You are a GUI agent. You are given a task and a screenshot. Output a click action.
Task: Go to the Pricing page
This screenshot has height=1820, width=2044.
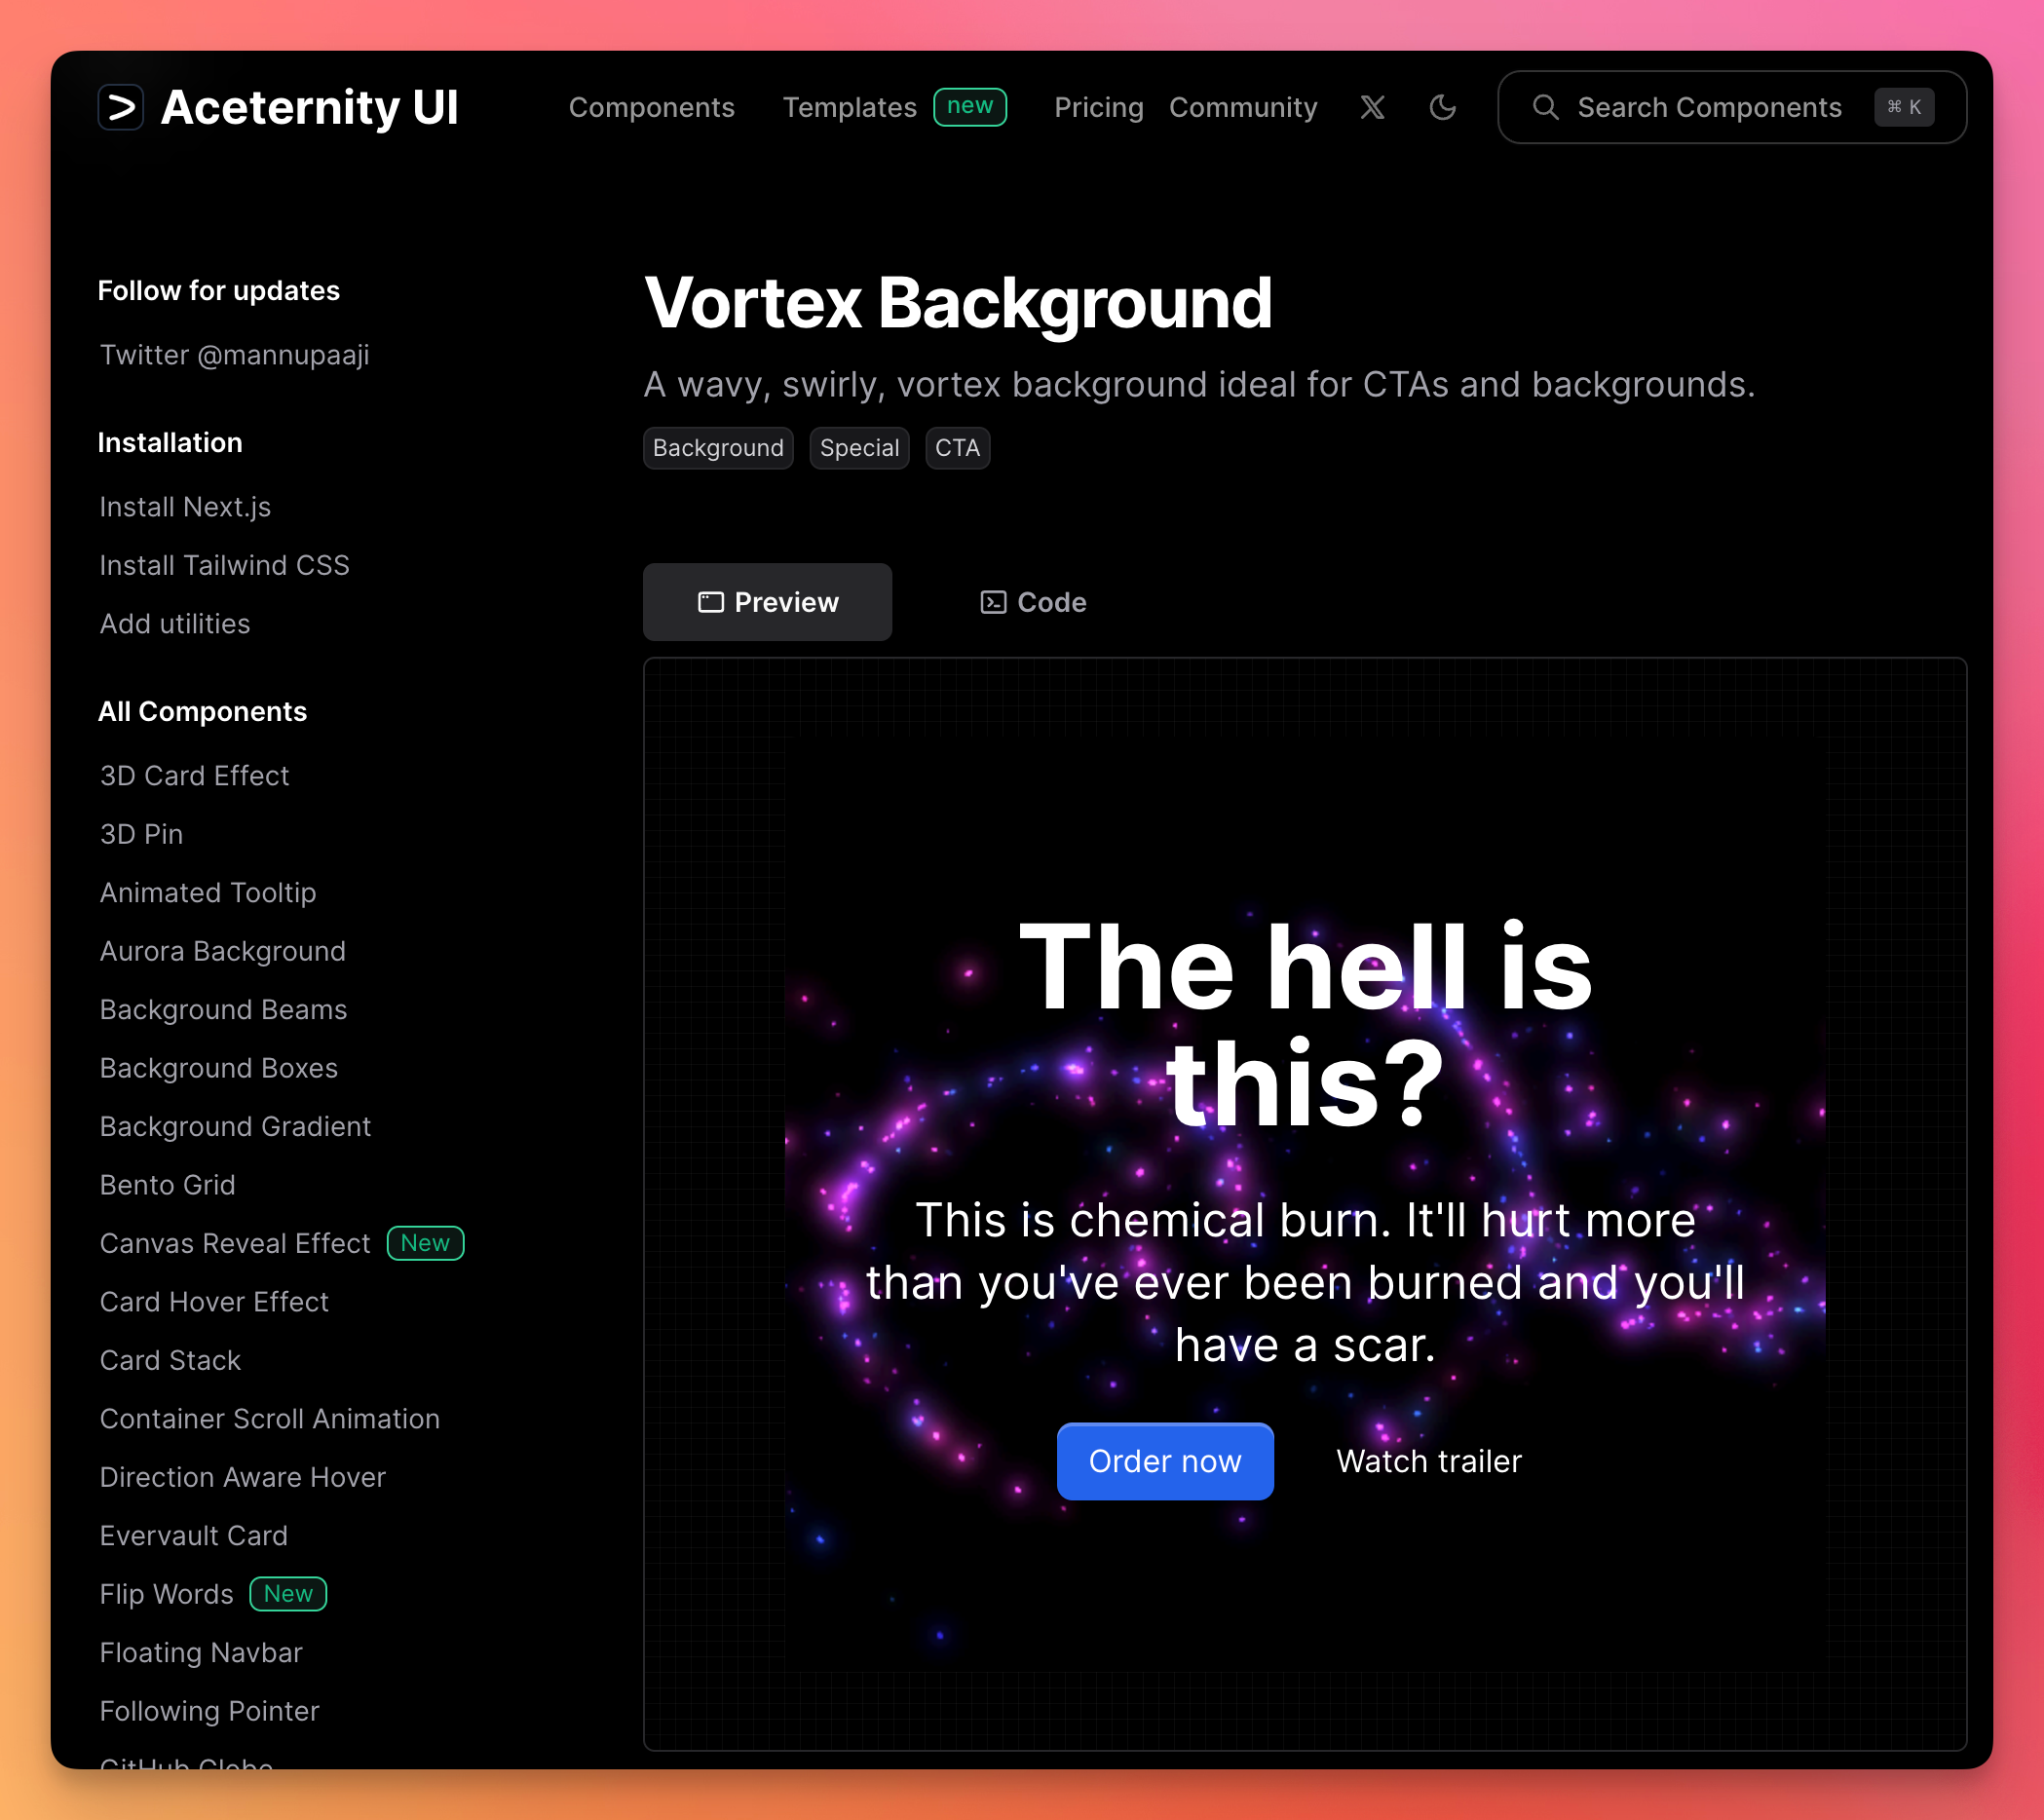click(1098, 107)
